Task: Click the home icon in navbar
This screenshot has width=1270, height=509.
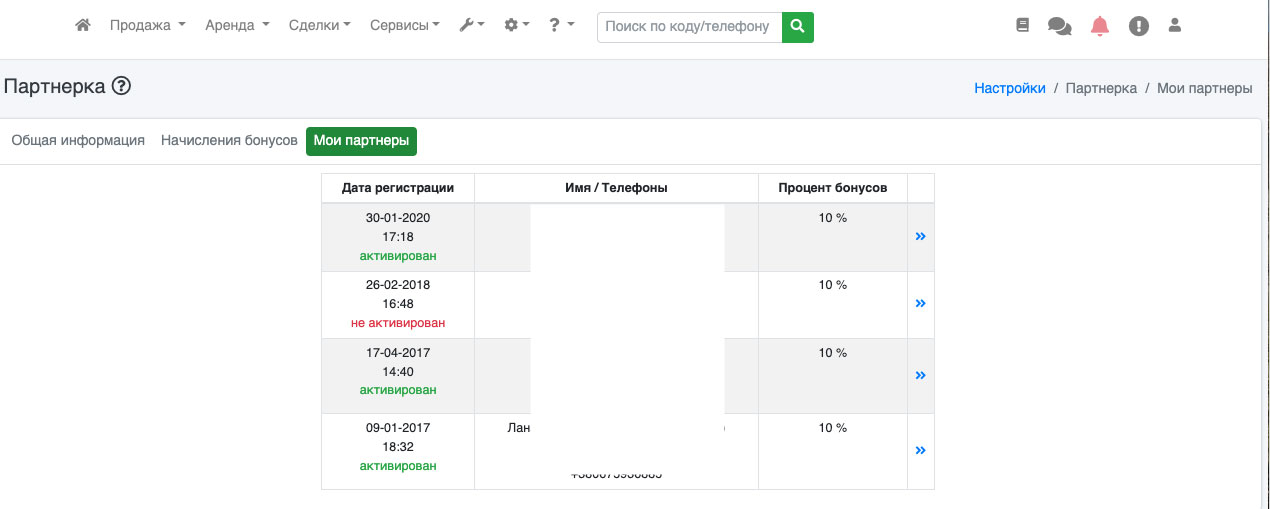Action: coord(83,26)
